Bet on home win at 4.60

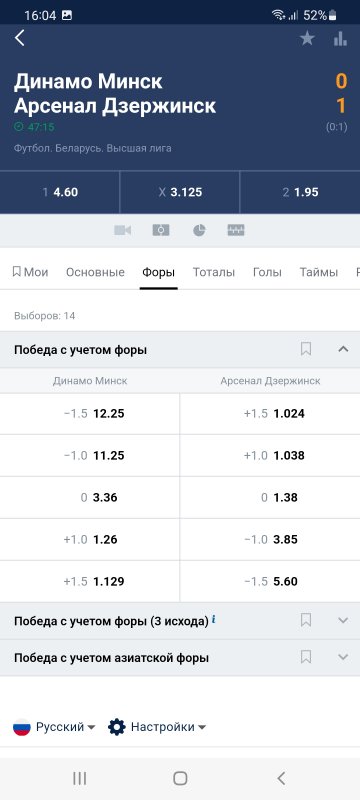tap(60, 192)
